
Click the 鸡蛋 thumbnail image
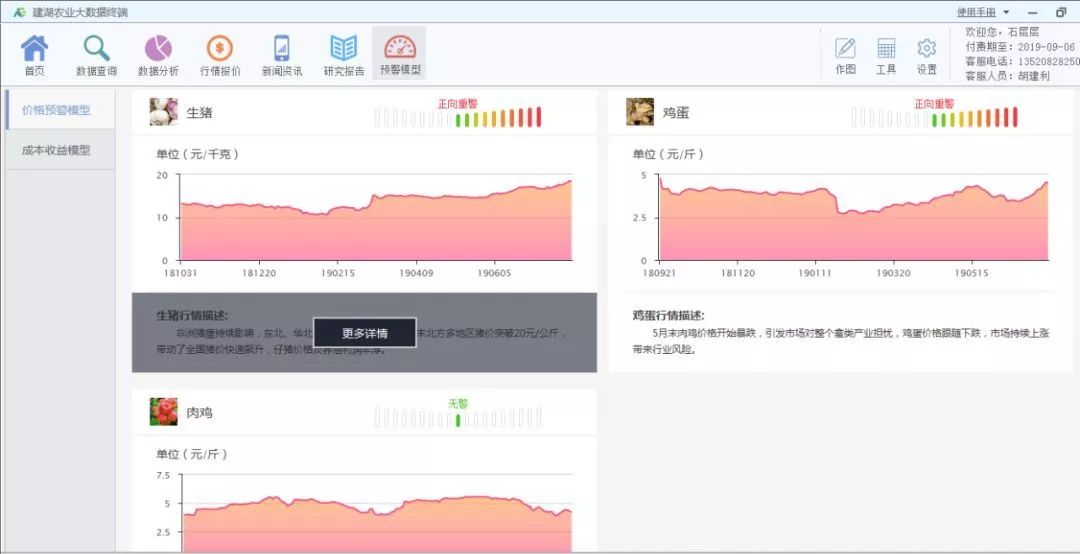coord(640,112)
